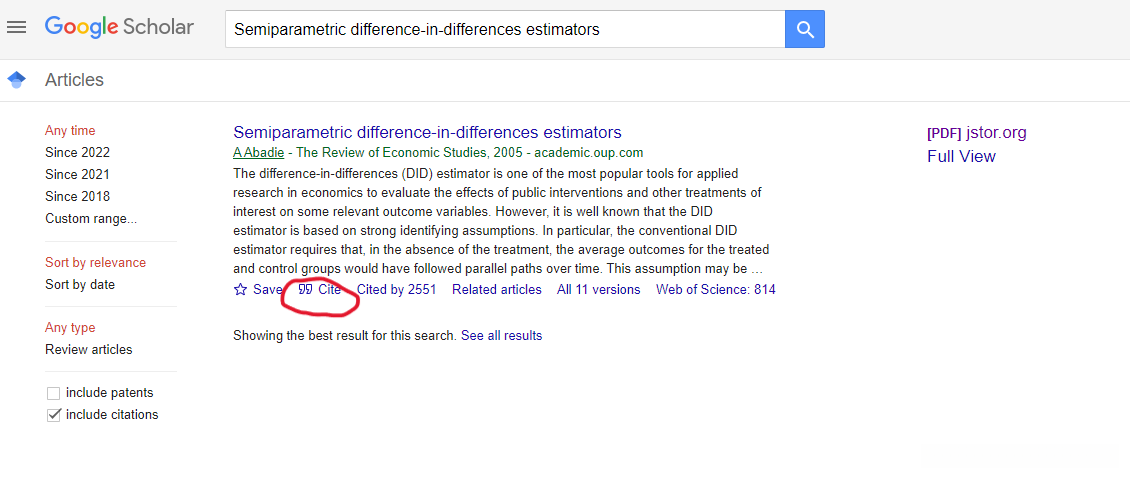Enable the include patents checkbox

(54, 393)
